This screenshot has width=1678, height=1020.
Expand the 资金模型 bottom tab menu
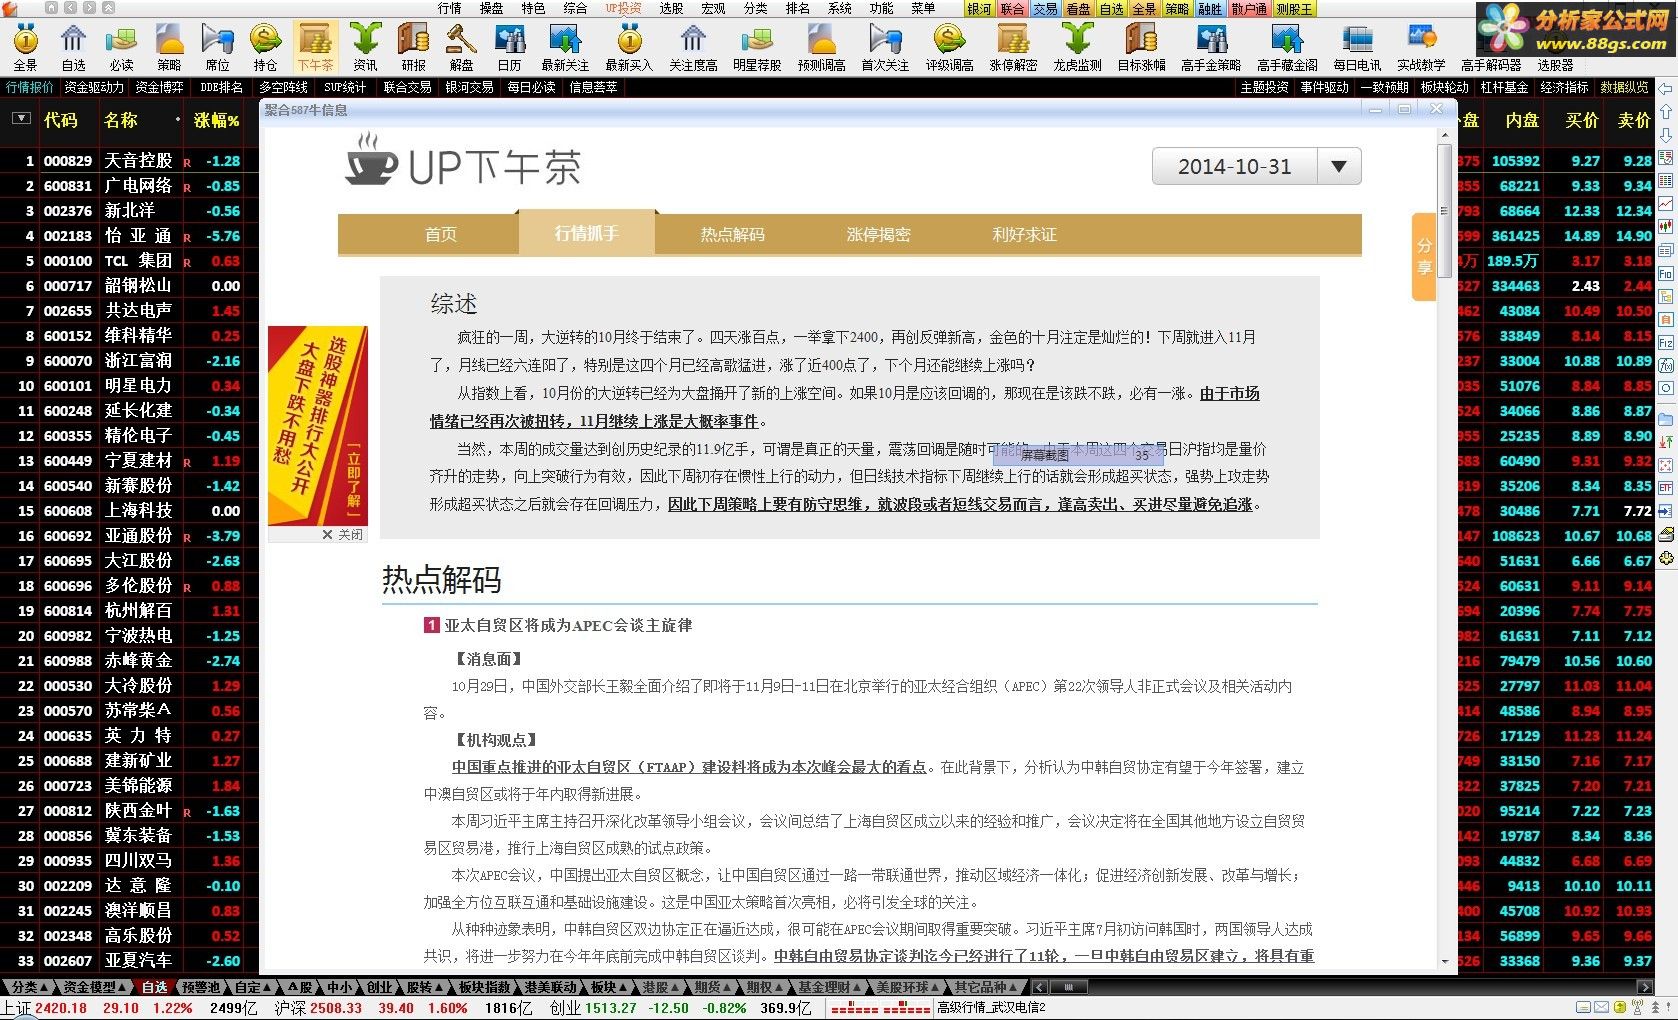tap(95, 987)
